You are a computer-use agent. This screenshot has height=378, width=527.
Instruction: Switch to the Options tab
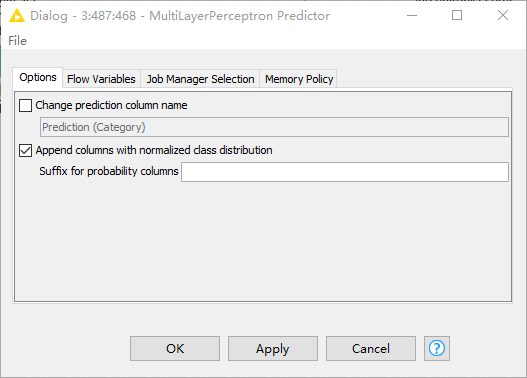(38, 78)
